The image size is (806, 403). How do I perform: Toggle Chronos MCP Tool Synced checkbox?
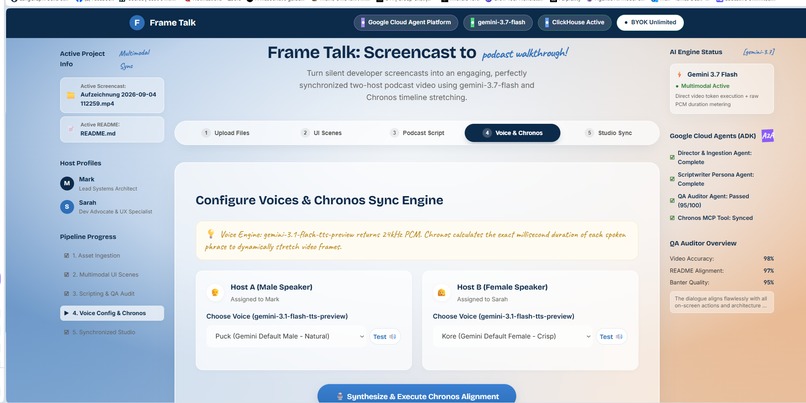click(672, 218)
